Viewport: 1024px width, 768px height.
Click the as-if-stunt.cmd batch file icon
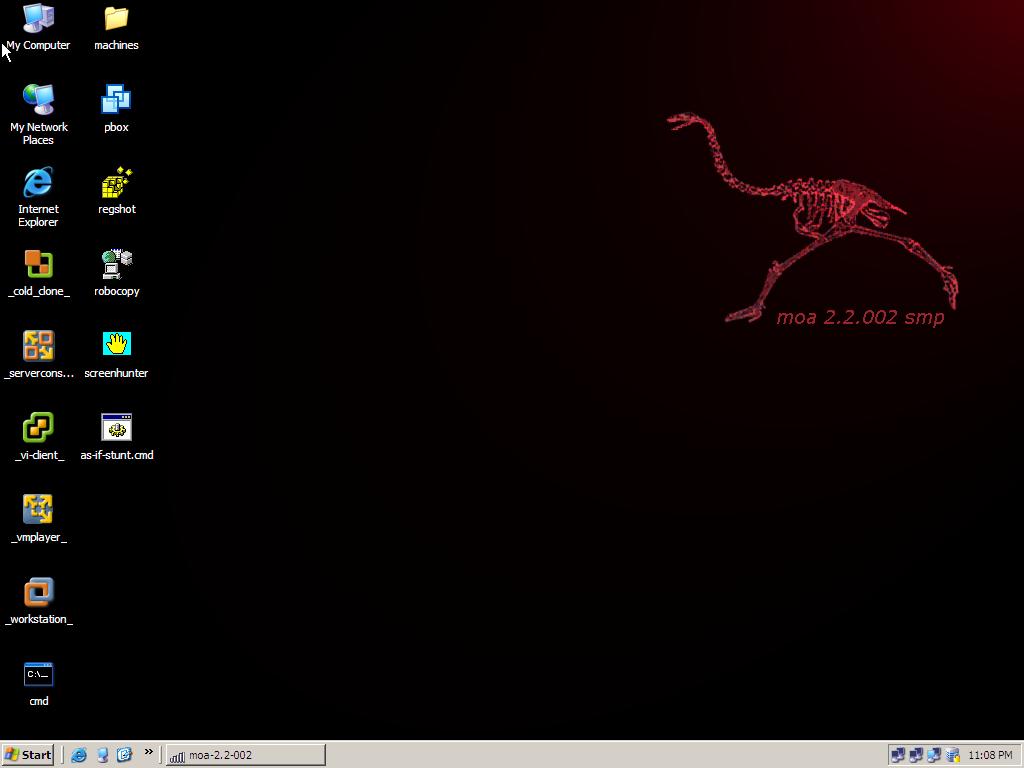point(116,429)
